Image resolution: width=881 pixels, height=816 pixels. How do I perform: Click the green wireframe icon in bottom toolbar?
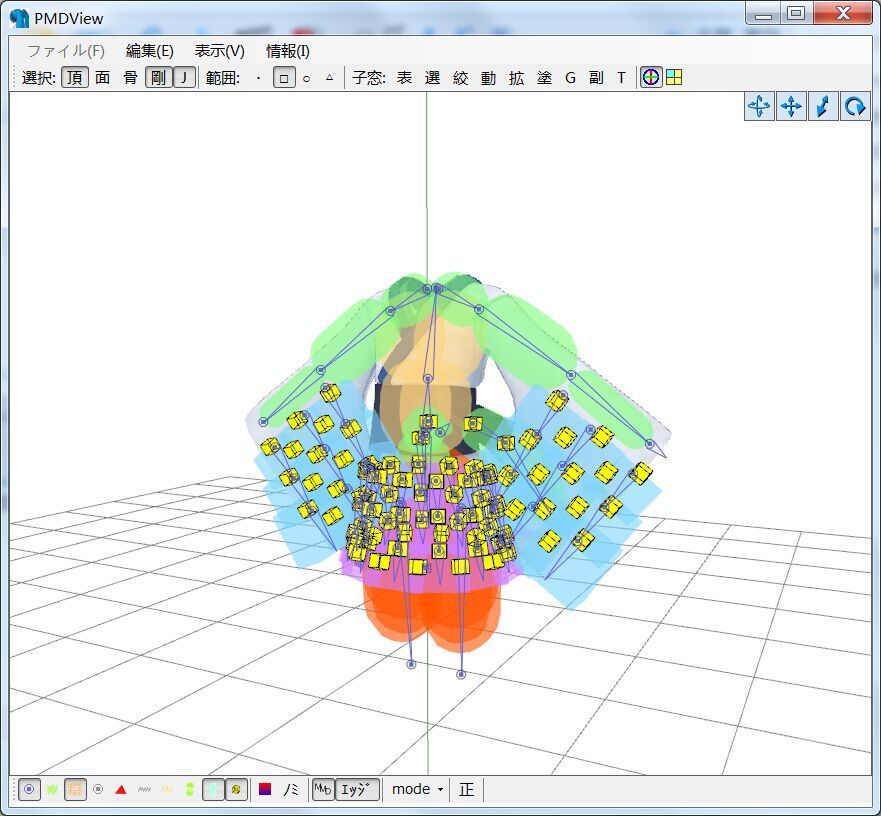[x=53, y=789]
